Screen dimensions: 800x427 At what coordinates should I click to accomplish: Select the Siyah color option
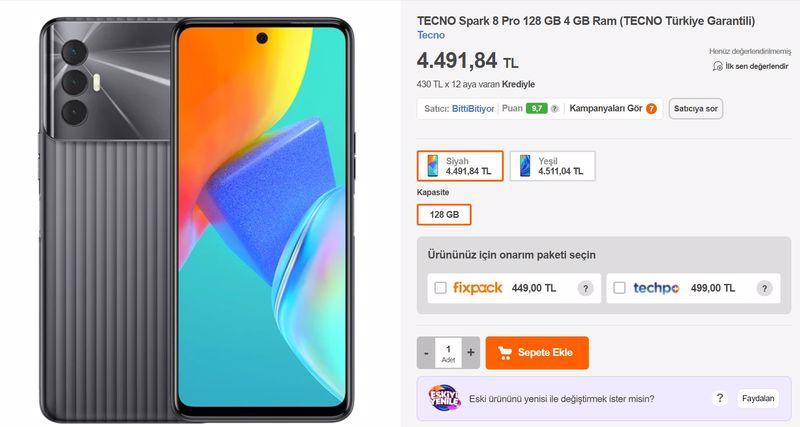point(460,166)
